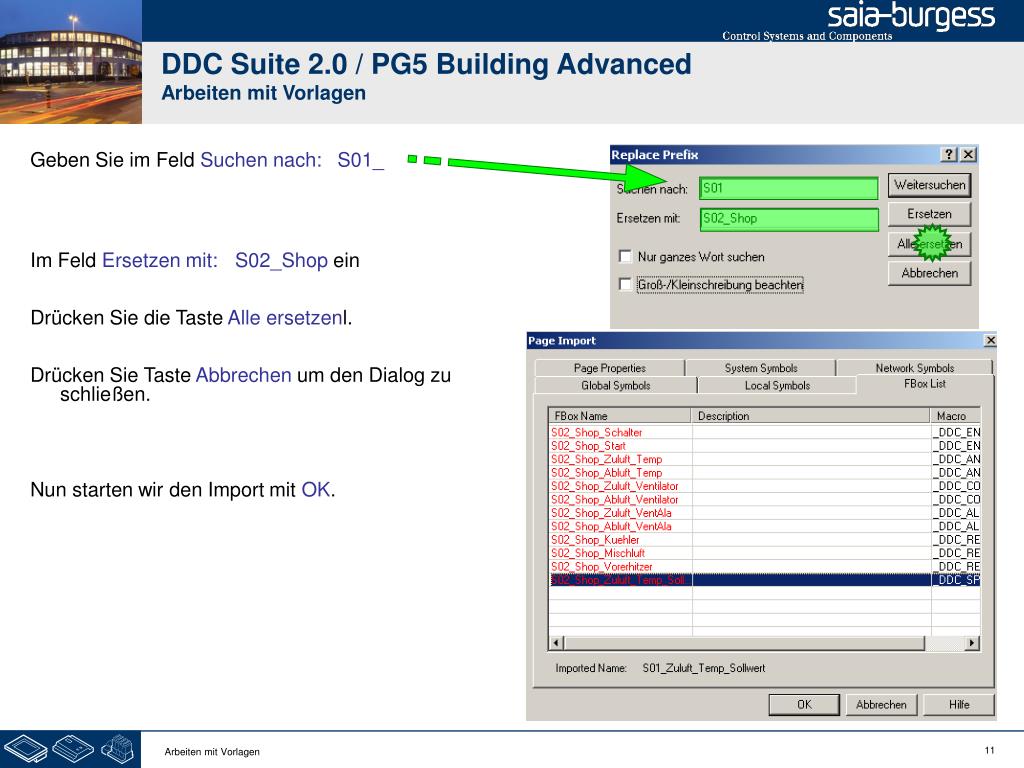1024x768 pixels.
Task: Switch to the Network Symbols tab
Action: pyautogui.click(x=914, y=368)
